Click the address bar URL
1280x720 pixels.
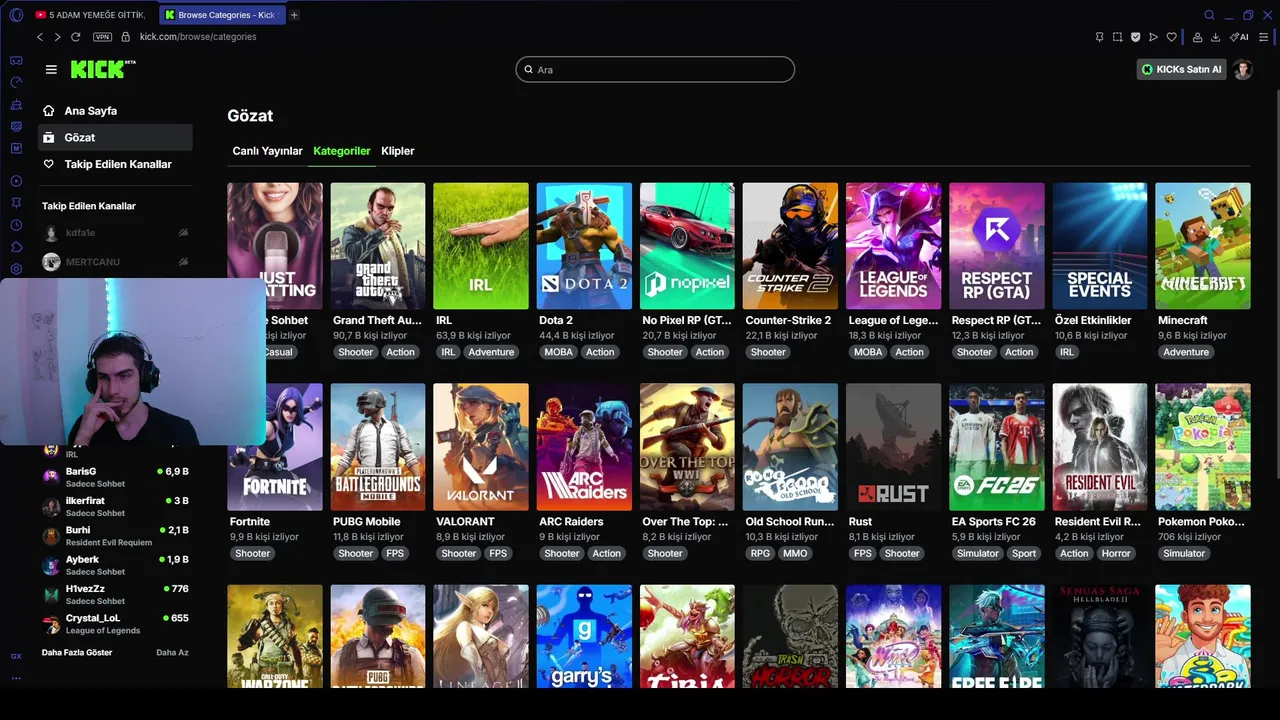198,37
